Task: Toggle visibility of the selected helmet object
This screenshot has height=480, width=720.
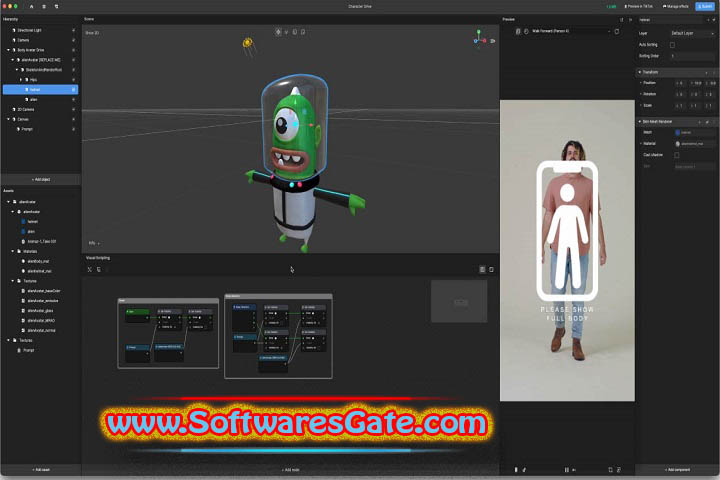Action: coord(73,90)
